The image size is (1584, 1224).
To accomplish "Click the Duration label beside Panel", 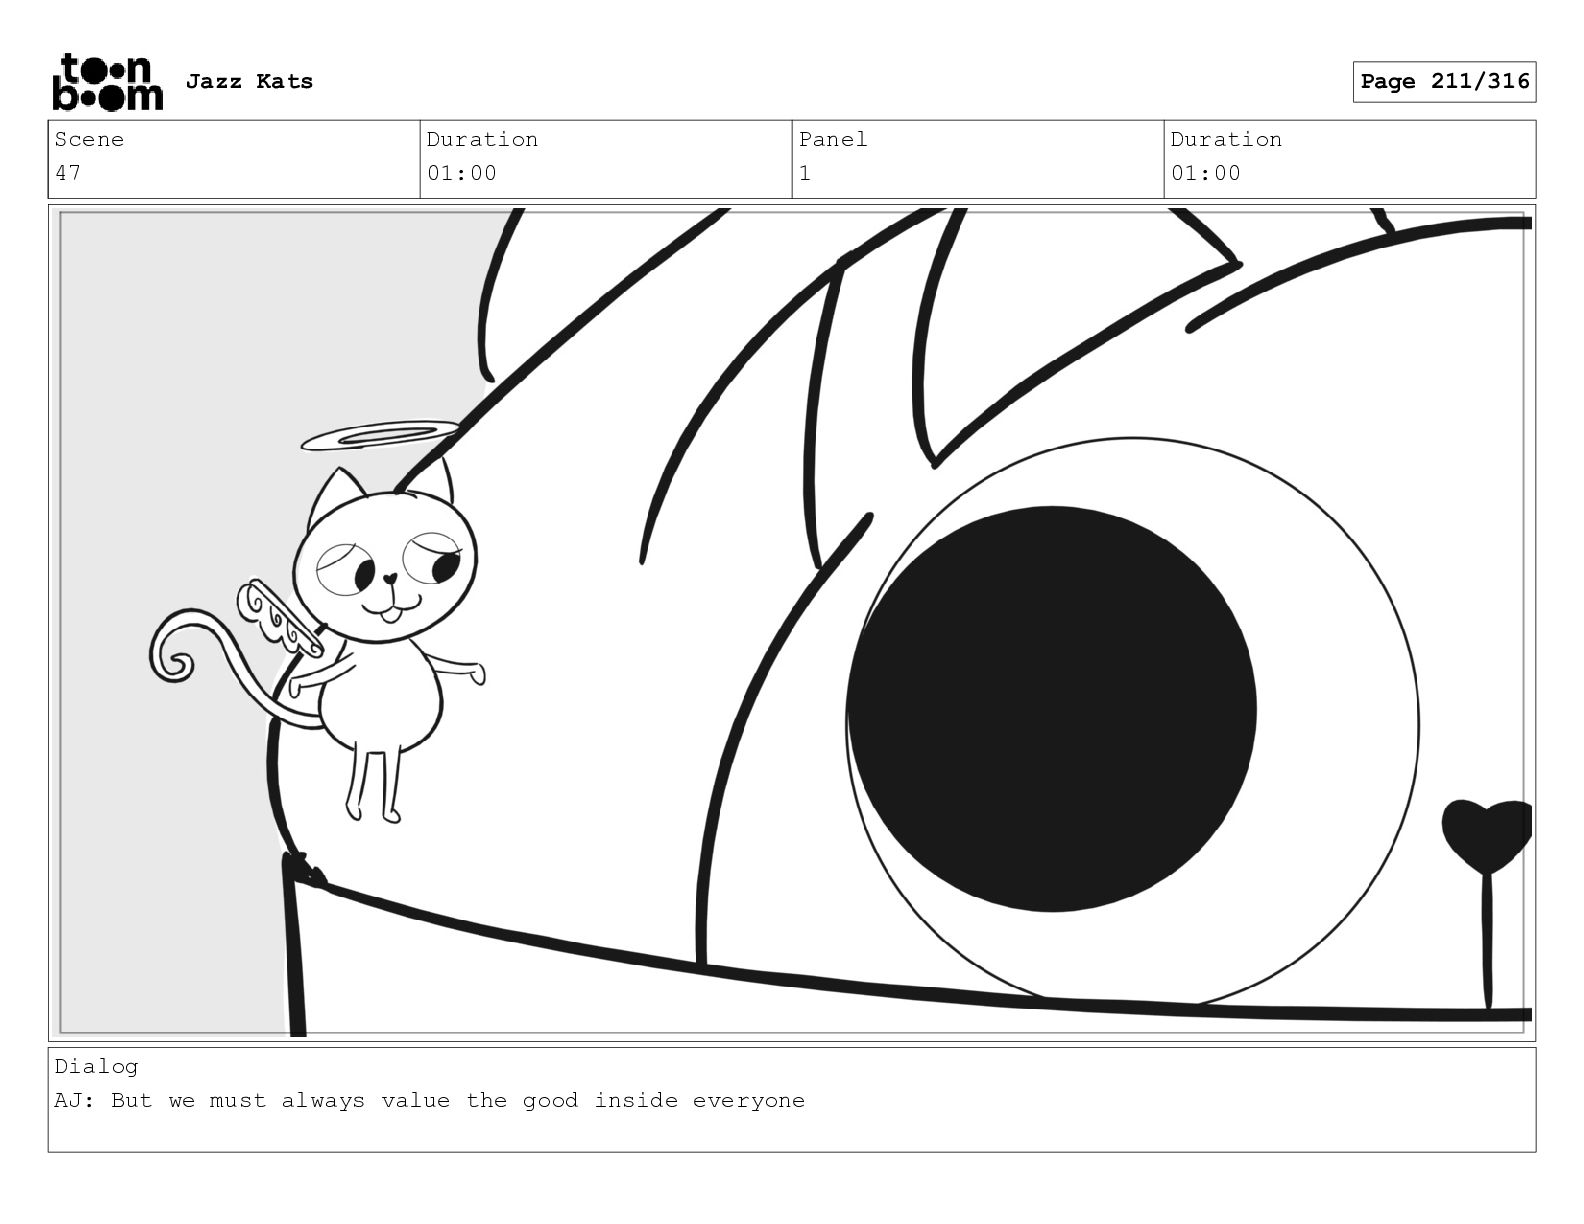I will tap(1226, 139).
